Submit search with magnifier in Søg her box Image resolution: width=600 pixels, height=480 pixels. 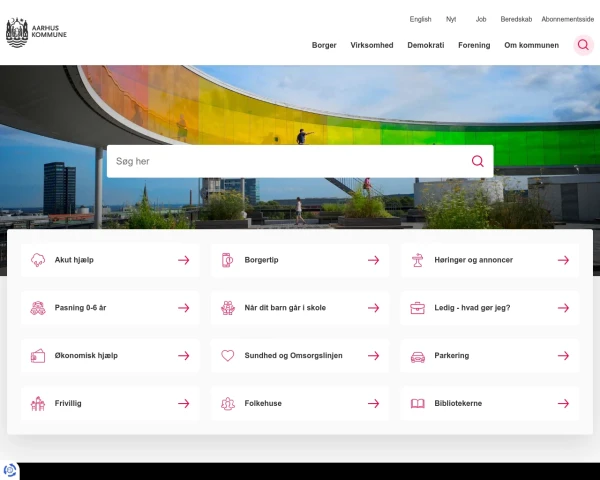[x=477, y=161]
